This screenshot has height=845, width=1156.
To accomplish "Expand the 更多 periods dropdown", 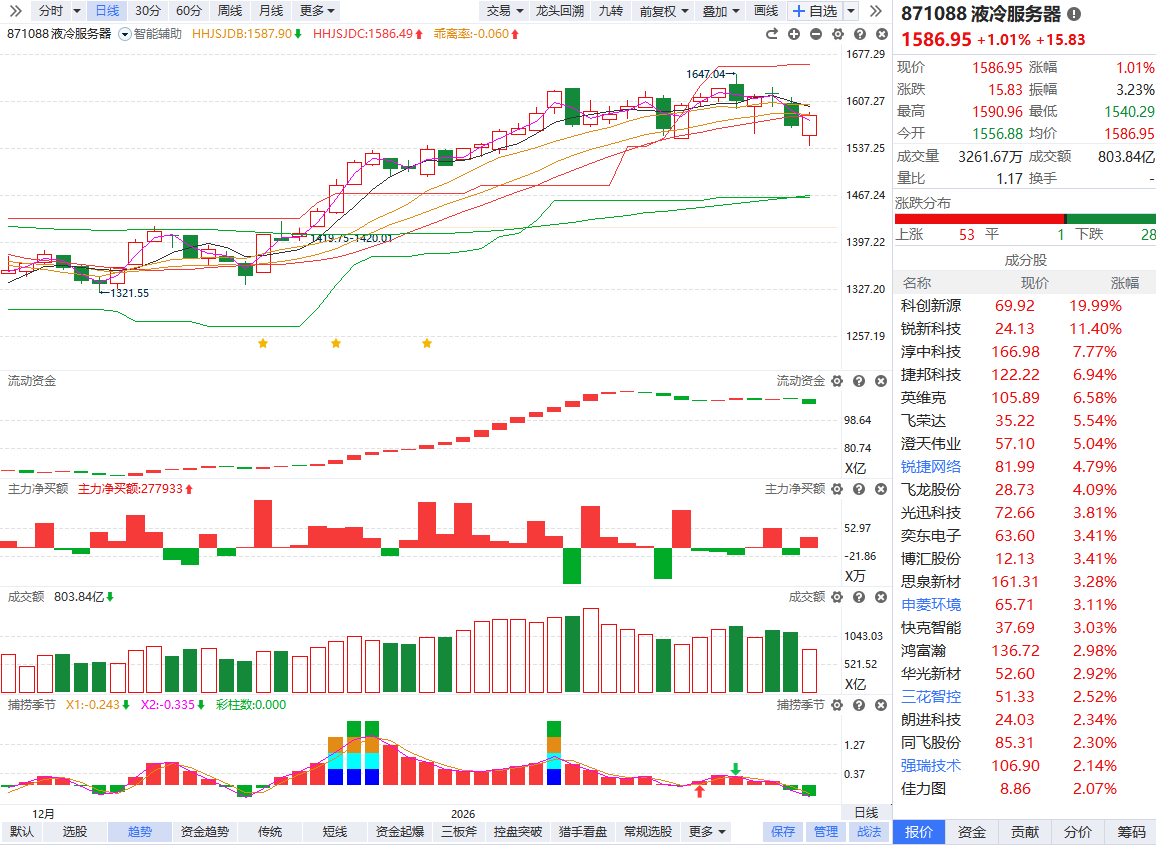I will [x=318, y=10].
